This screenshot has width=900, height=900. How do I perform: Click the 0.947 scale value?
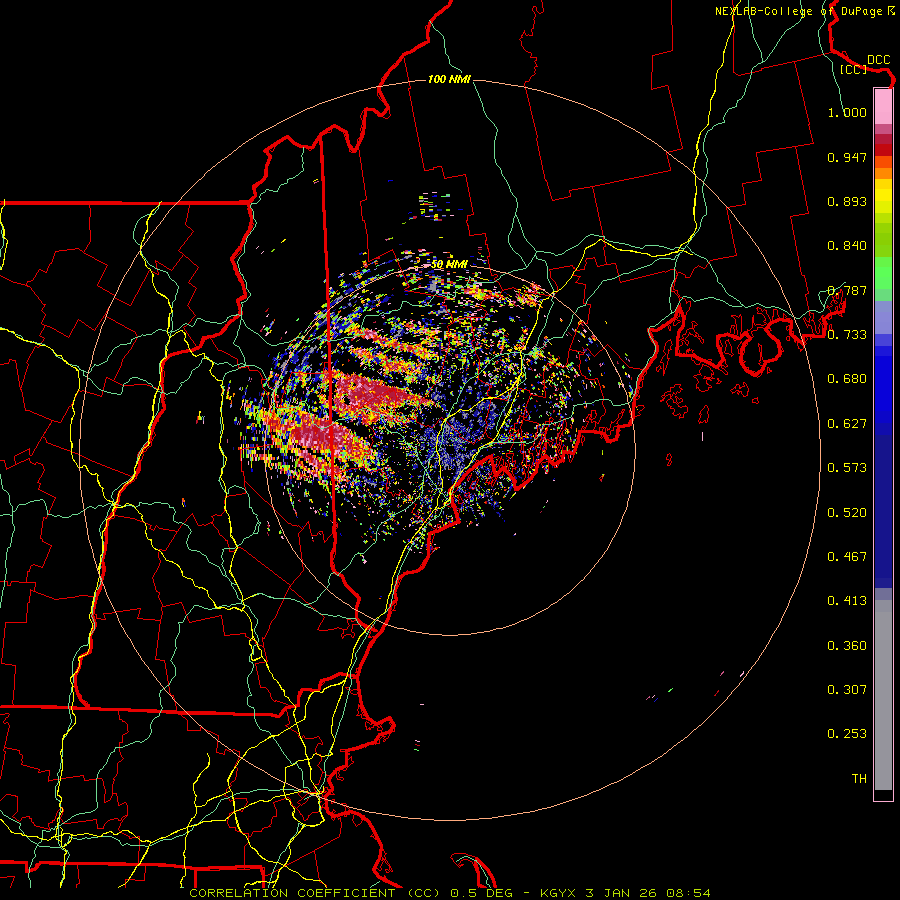847,157
